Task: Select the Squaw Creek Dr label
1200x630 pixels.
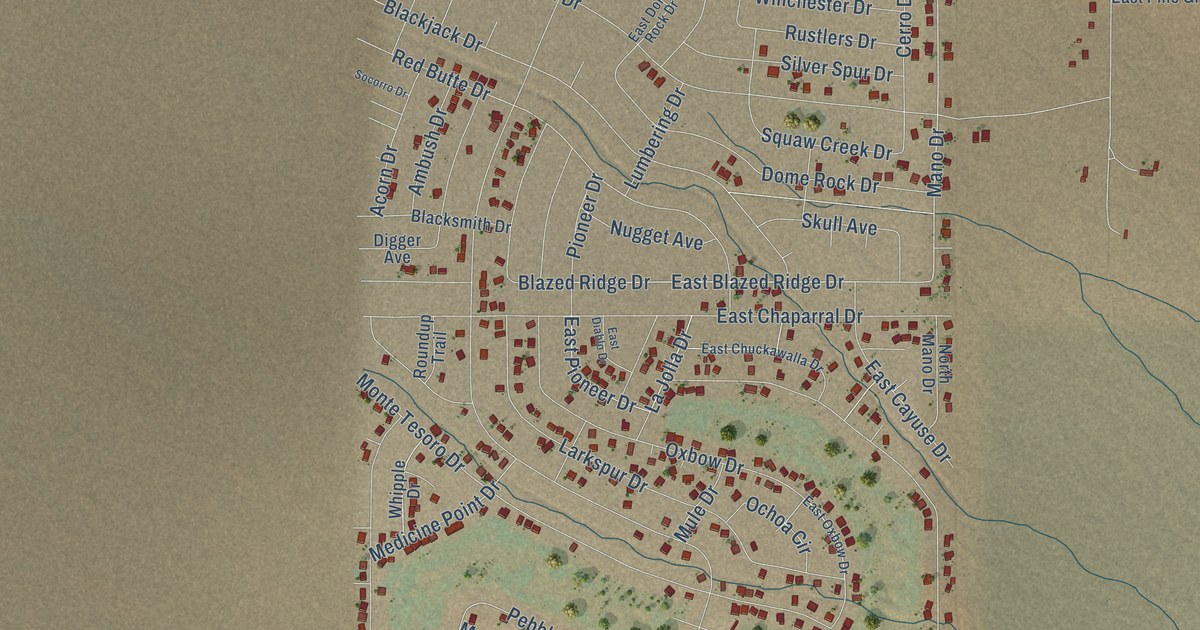Action: pyautogui.click(x=826, y=144)
